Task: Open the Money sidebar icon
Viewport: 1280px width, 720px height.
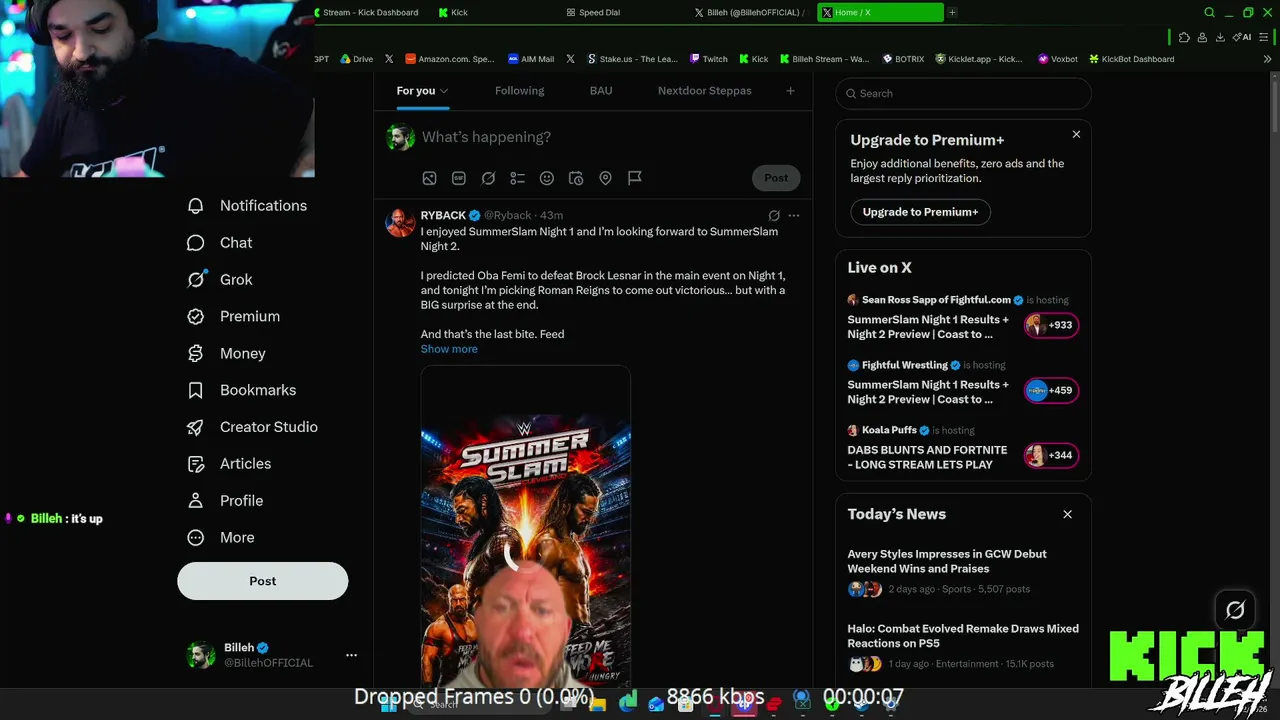Action: tap(196, 353)
